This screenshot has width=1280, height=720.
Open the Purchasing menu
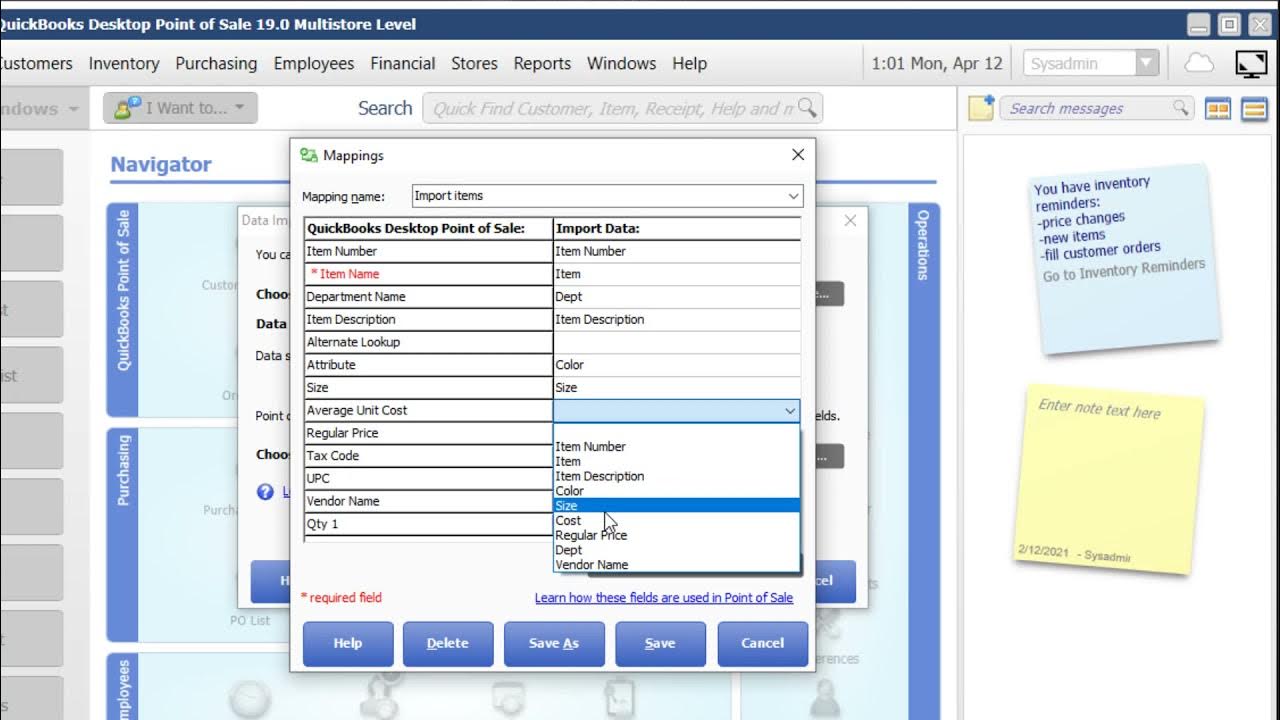[216, 63]
